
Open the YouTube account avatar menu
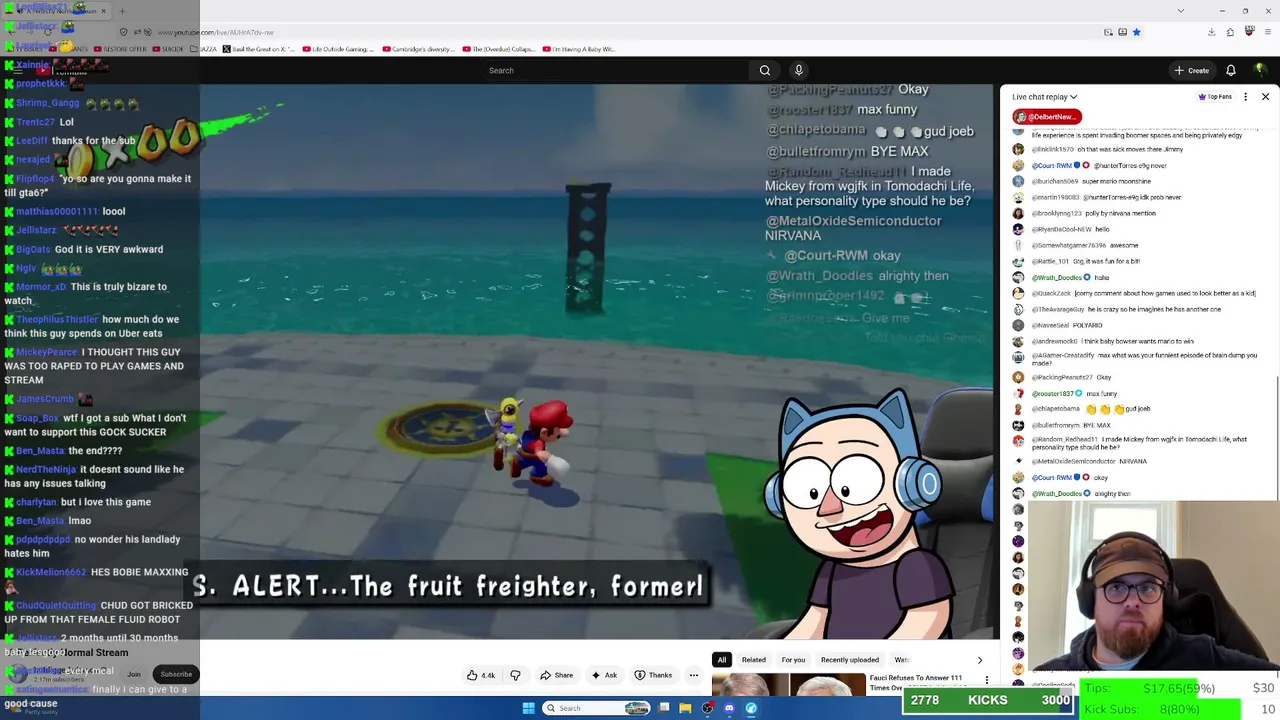pos(1261,70)
